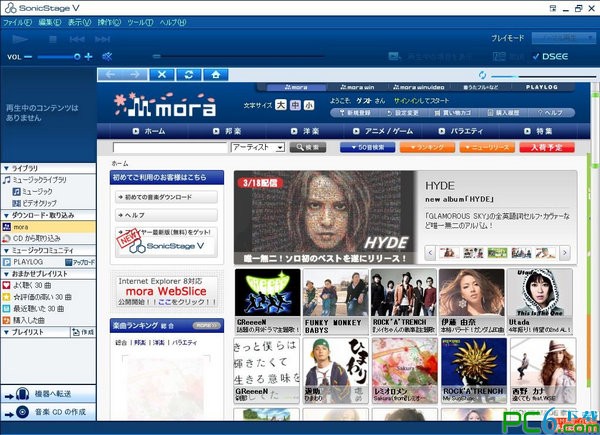Stop page loading with the X button

point(162,75)
